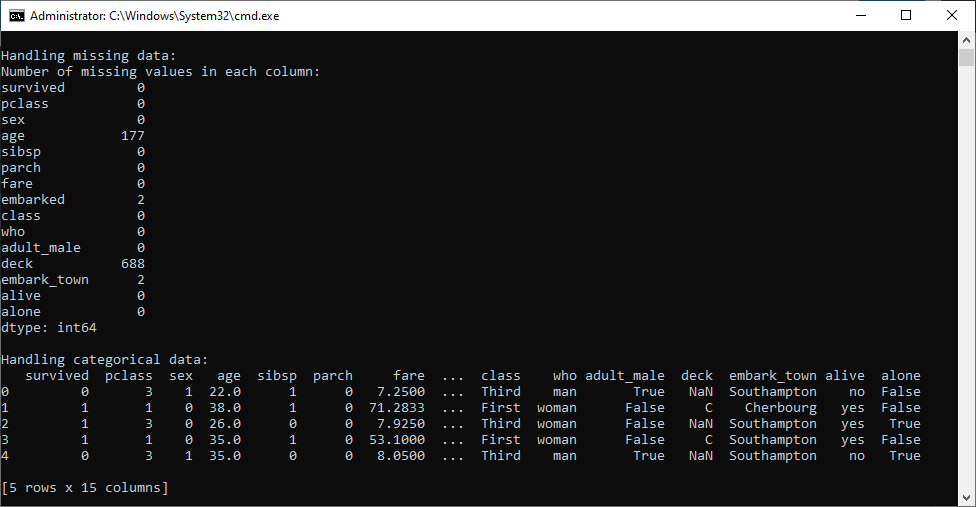Click the scrollbar down arrow
976x507 pixels.
click(966, 498)
